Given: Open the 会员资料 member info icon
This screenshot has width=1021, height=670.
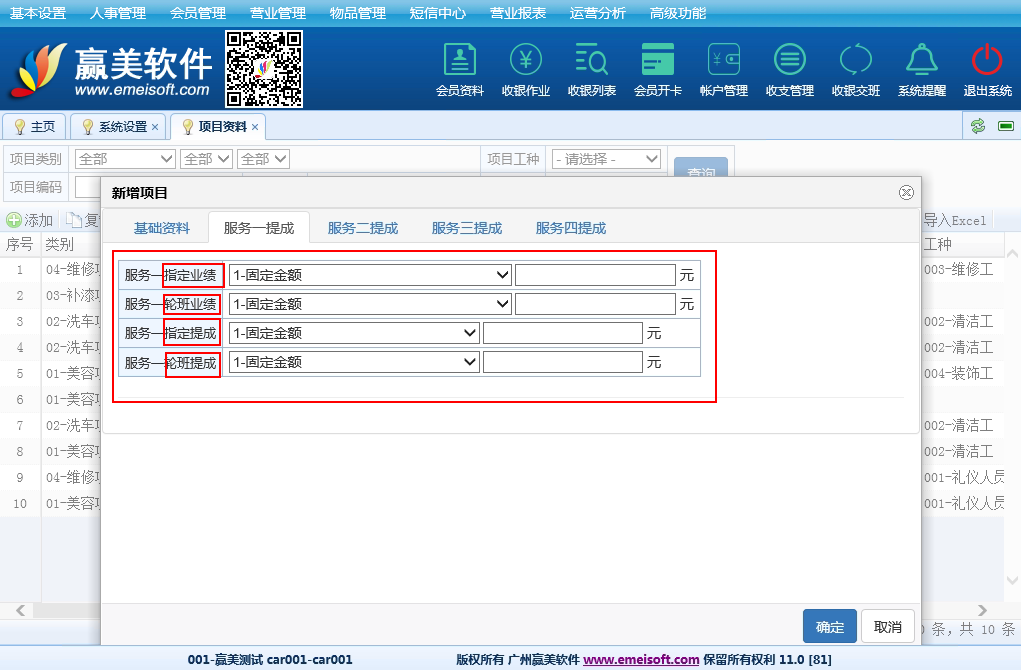Looking at the screenshot, I should 459,68.
